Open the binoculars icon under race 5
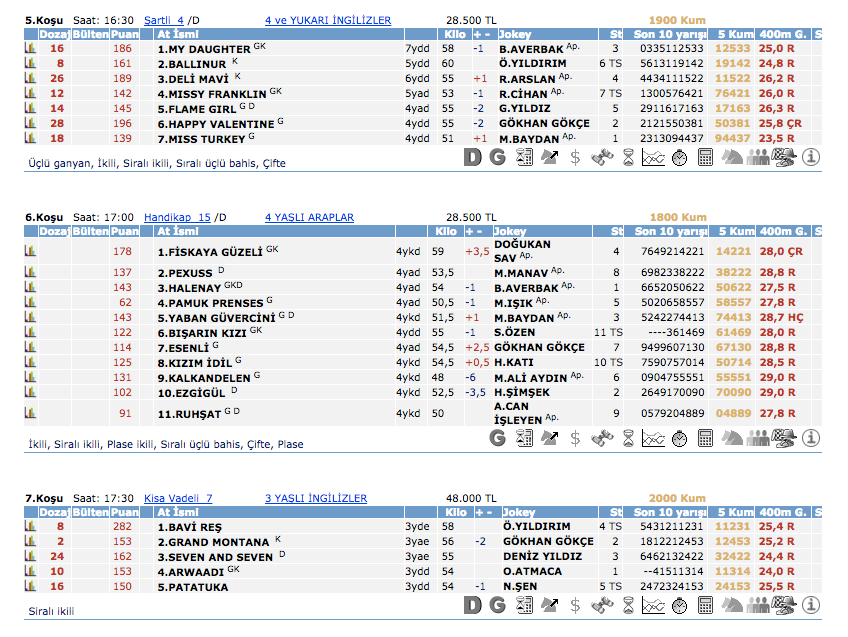Screen dimensions: 848x637 tap(601, 157)
